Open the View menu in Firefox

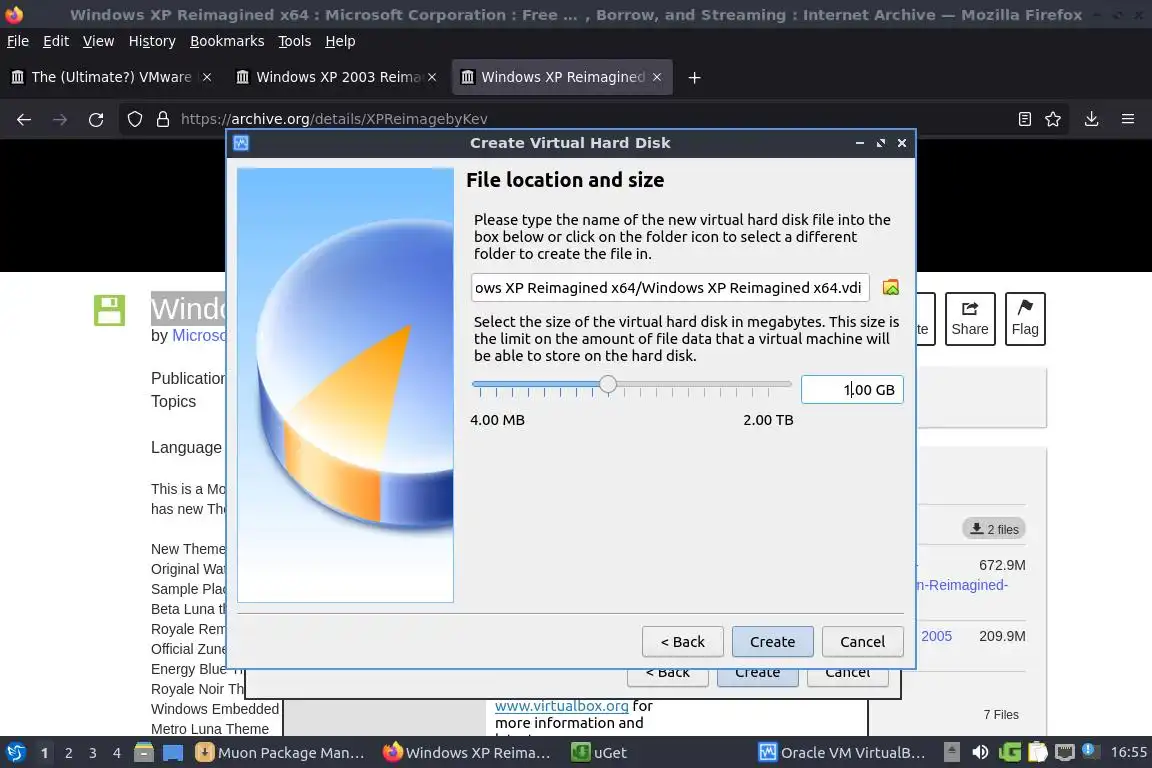(98, 41)
